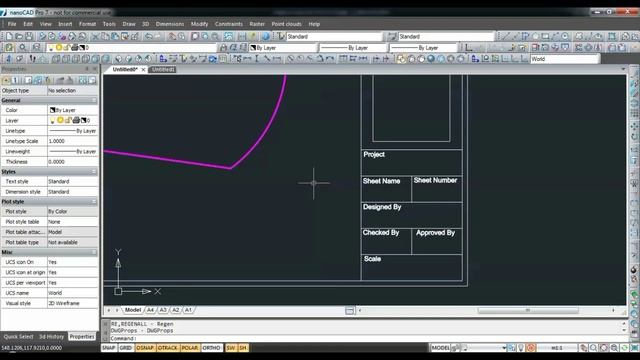Screen dimensions: 640x360
Task: Open the layer selection dropdown in toolbar
Action: point(131,48)
